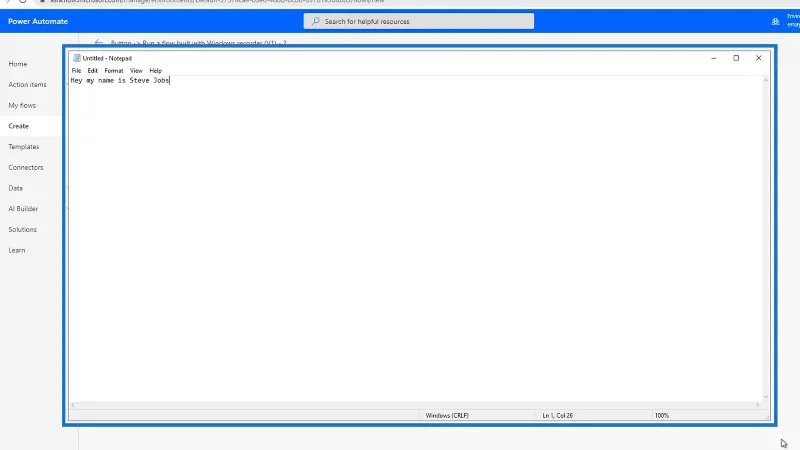Open the Edit menu in Notepad
Image resolution: width=800 pixels, height=450 pixels.
coord(92,70)
